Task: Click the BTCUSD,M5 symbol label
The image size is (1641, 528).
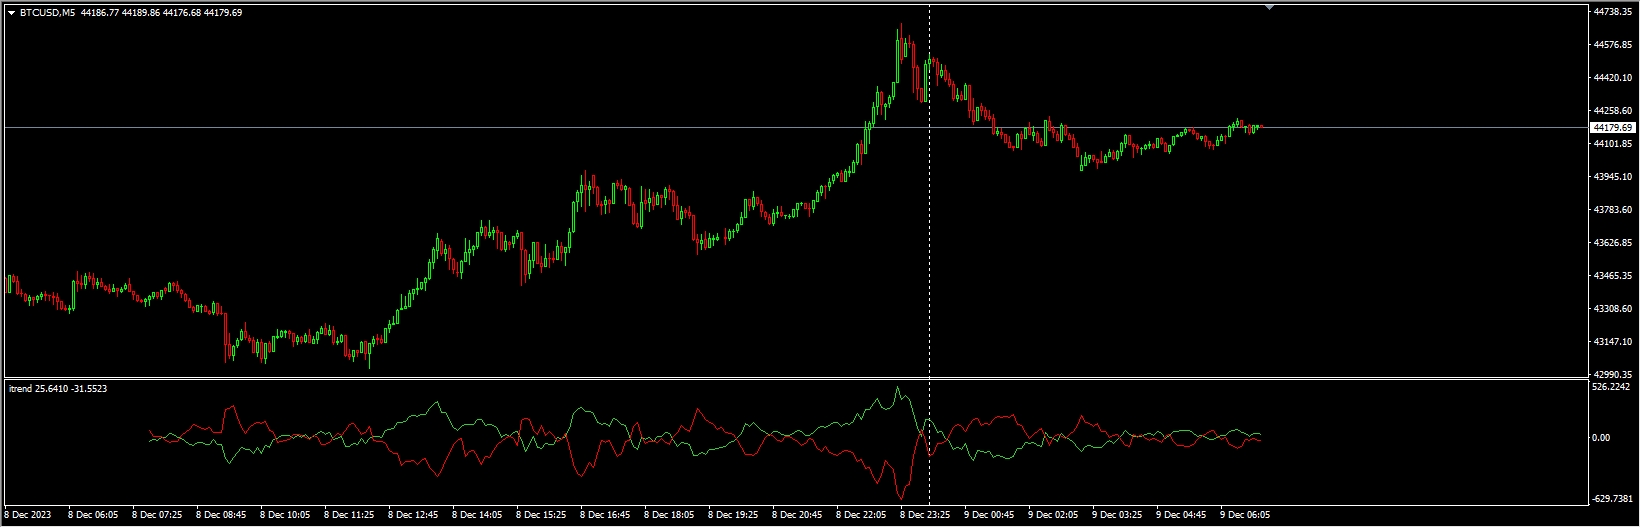Action: click(48, 13)
